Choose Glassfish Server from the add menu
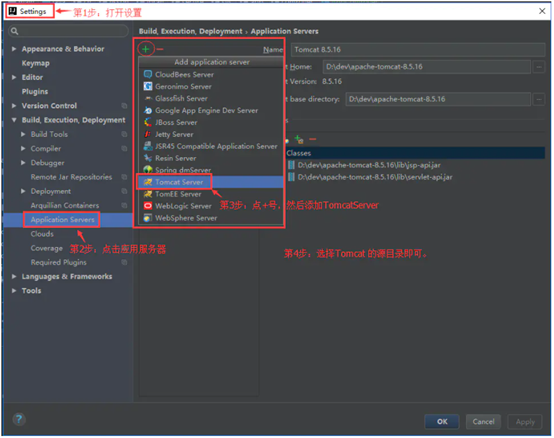 211,98
